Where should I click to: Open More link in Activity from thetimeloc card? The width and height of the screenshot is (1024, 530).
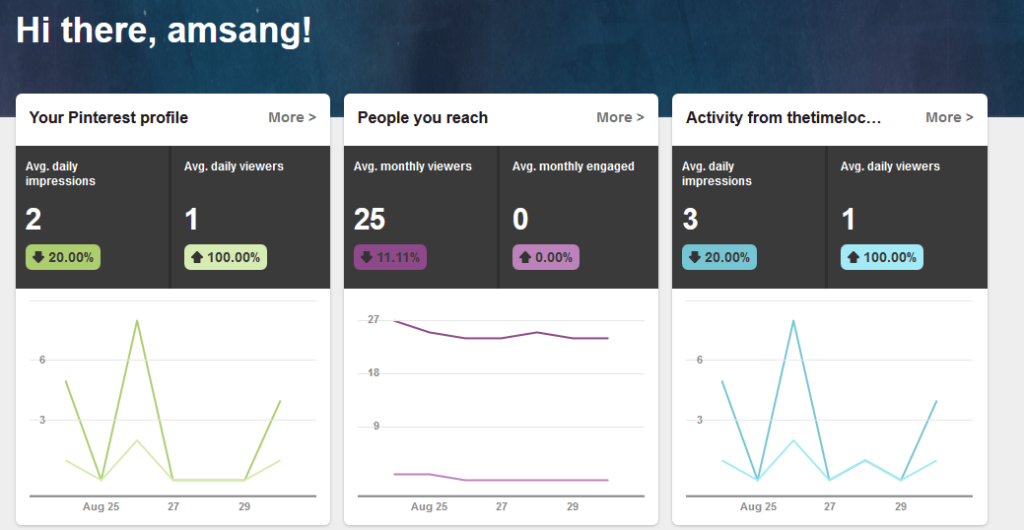(x=949, y=117)
